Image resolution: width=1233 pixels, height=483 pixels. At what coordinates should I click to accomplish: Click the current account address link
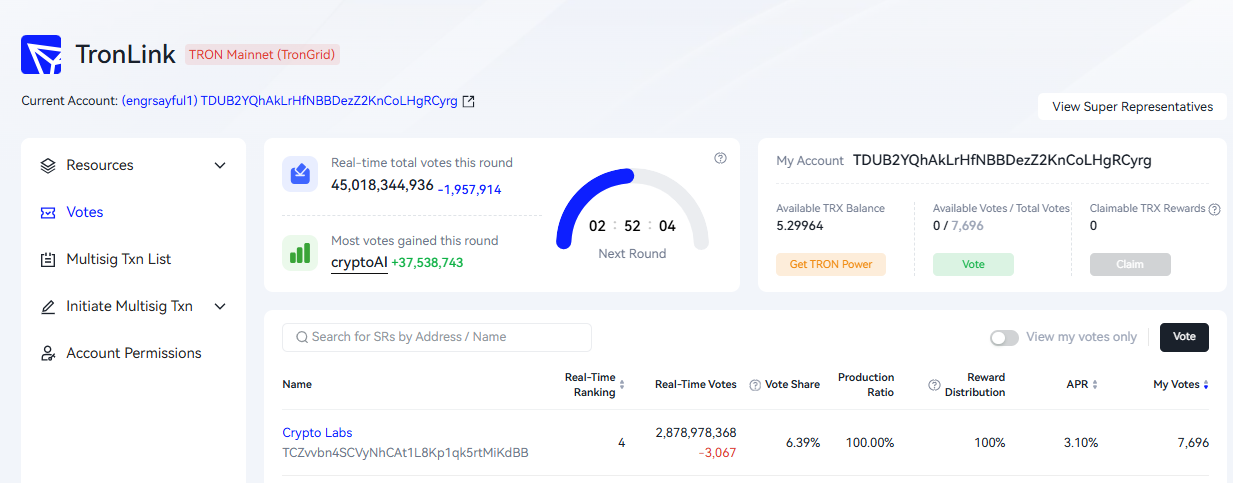click(x=289, y=101)
